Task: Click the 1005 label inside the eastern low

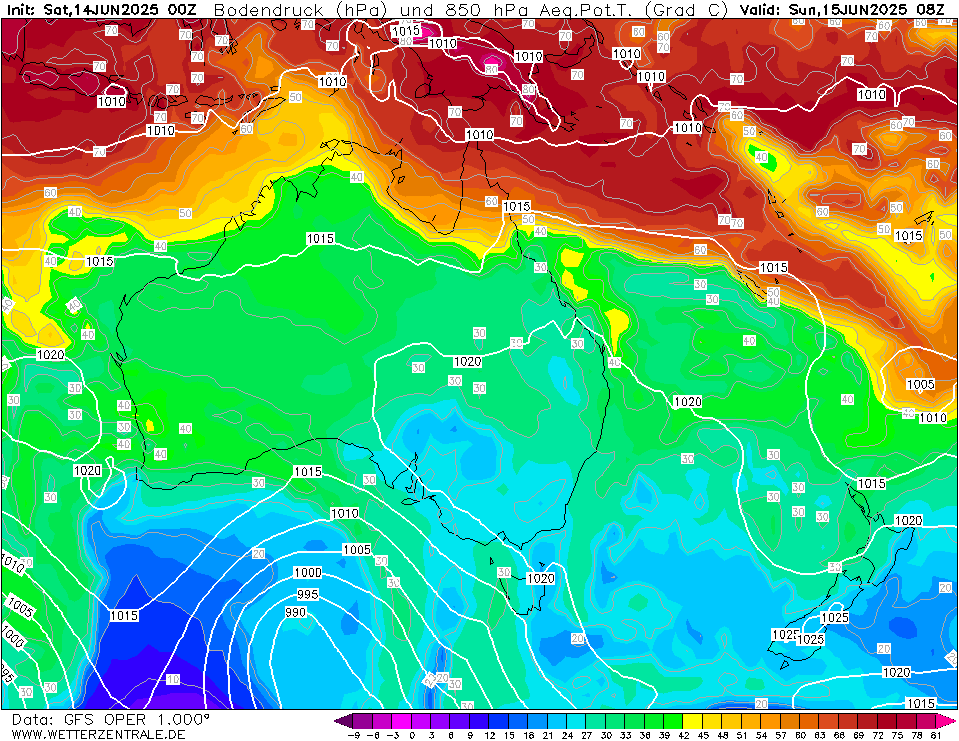Action: tap(920, 384)
